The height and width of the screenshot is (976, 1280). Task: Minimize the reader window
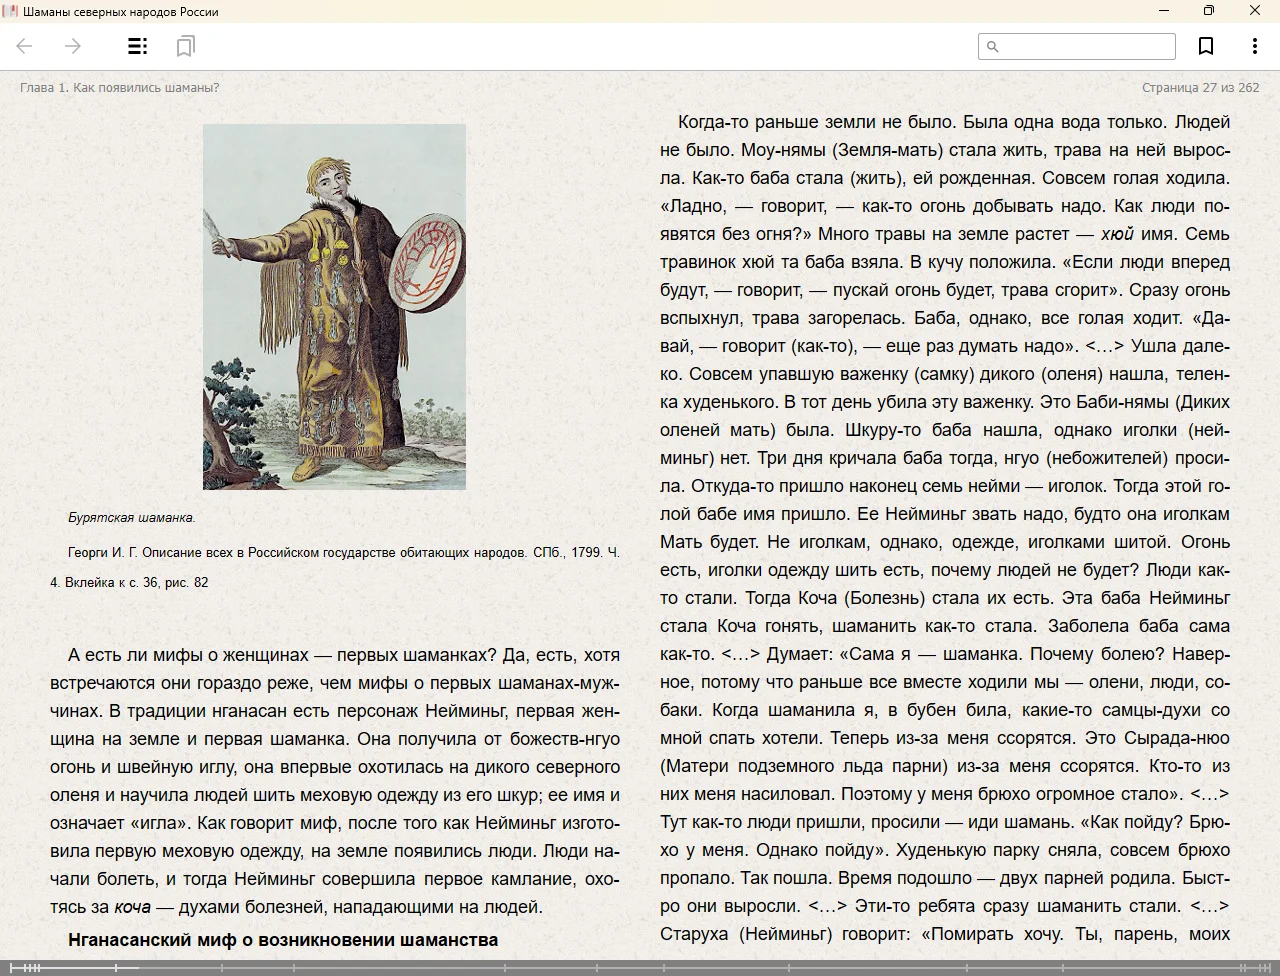coord(1164,11)
